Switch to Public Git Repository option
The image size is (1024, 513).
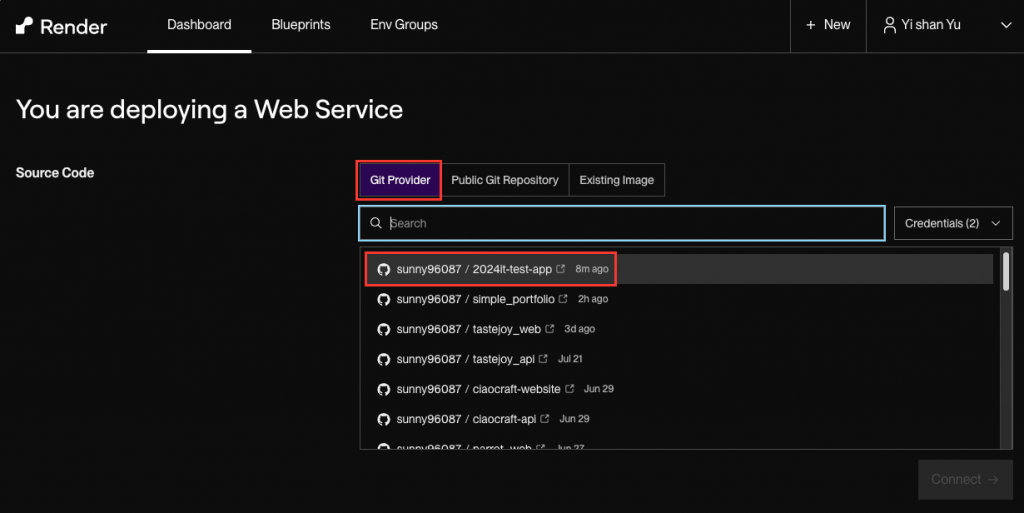(504, 180)
